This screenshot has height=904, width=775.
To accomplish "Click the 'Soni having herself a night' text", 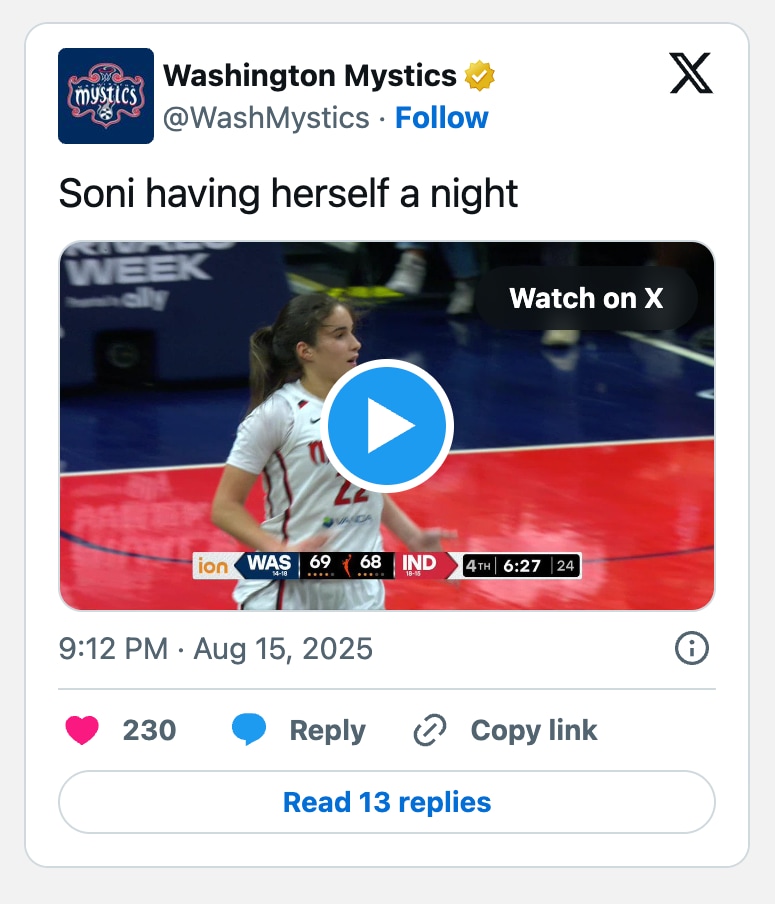I will tap(288, 193).
